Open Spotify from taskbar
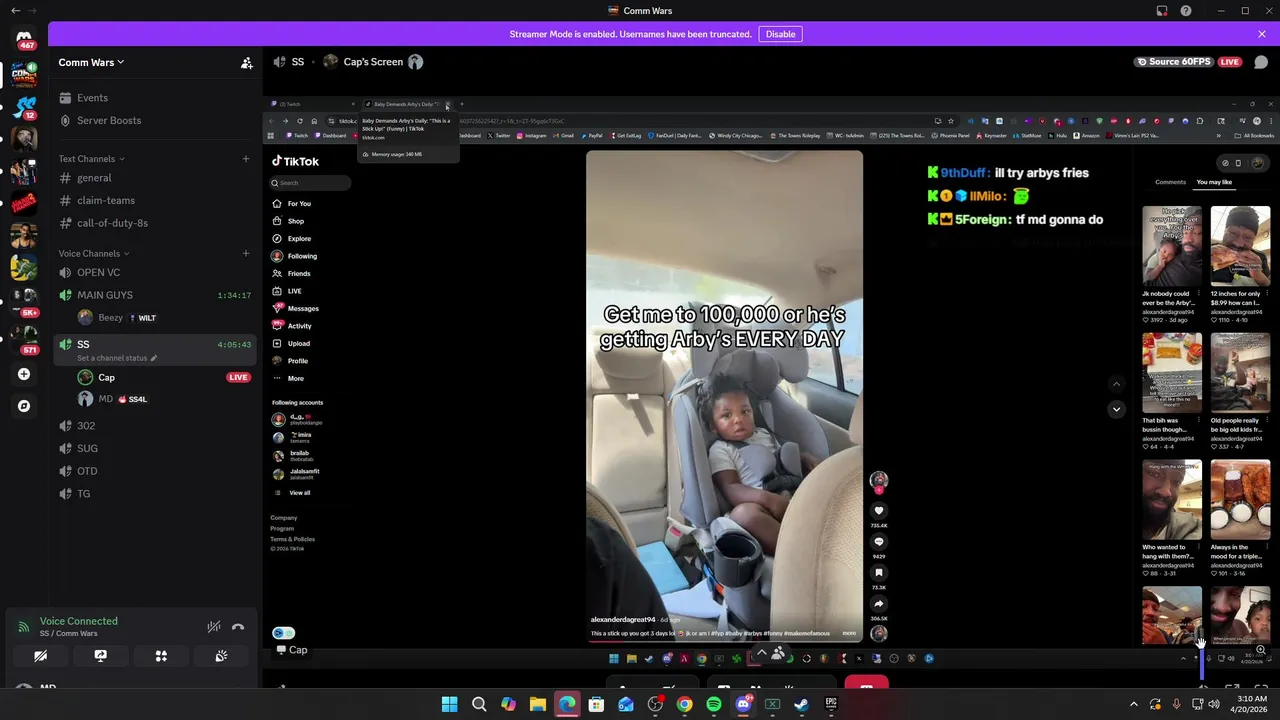 click(x=713, y=704)
